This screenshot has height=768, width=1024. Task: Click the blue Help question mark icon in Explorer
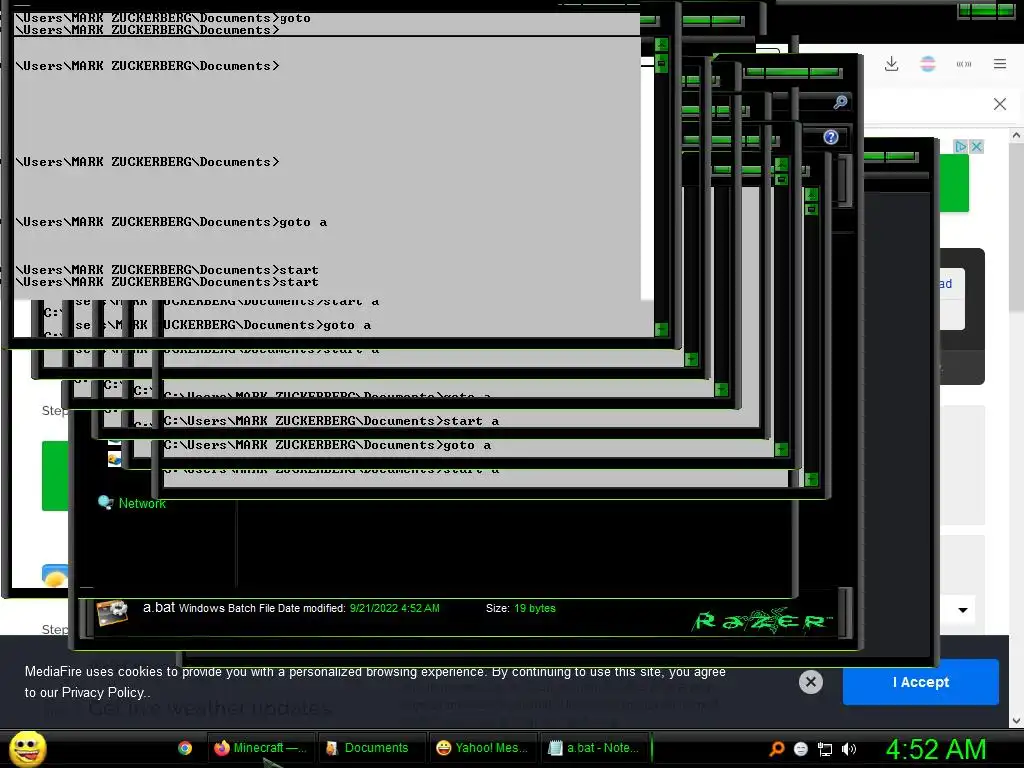tap(831, 137)
